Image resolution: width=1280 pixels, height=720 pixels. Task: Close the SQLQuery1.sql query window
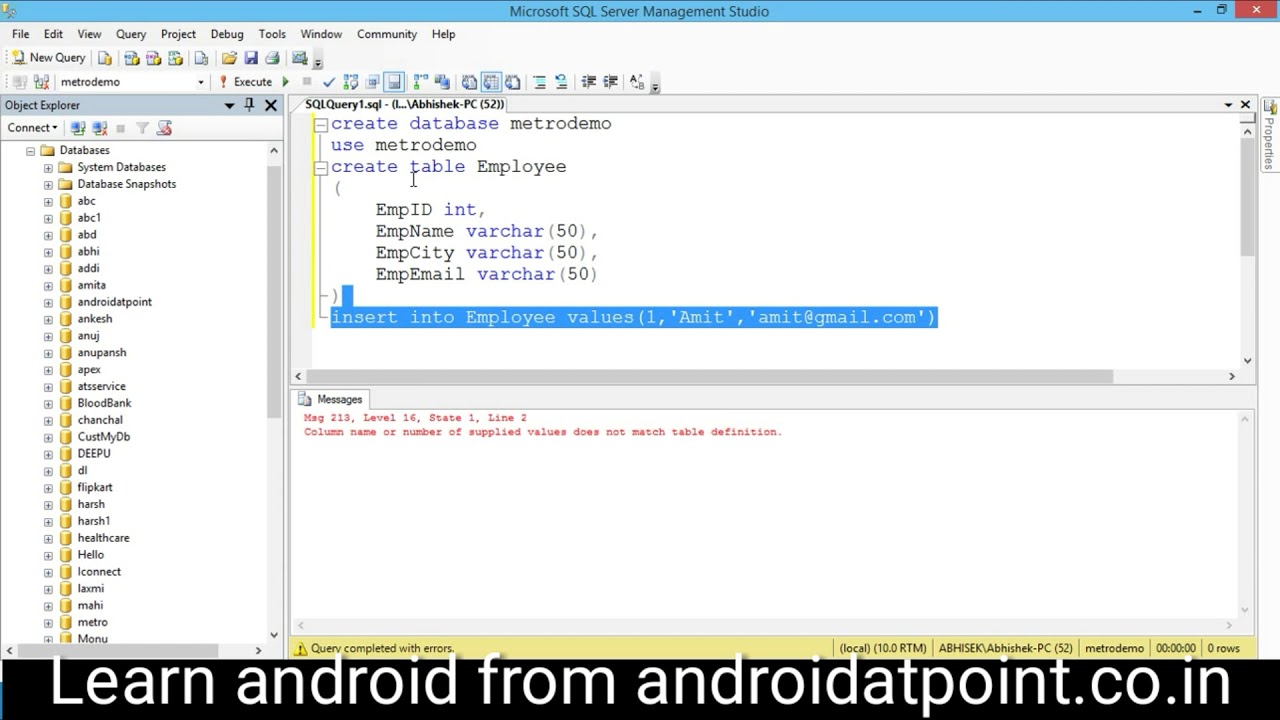click(x=1245, y=104)
